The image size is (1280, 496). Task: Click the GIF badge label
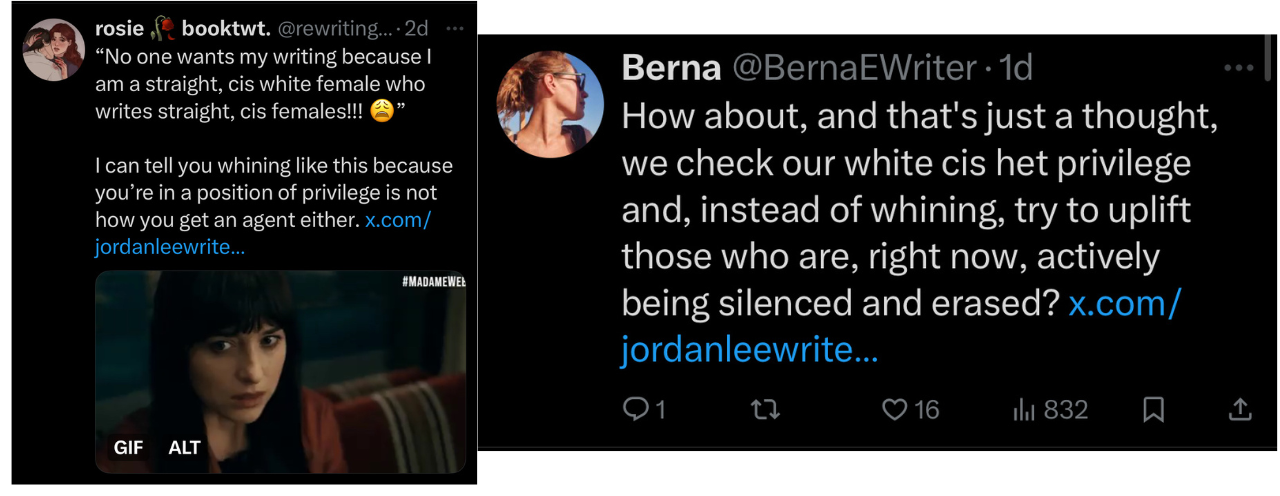pyautogui.click(x=128, y=448)
